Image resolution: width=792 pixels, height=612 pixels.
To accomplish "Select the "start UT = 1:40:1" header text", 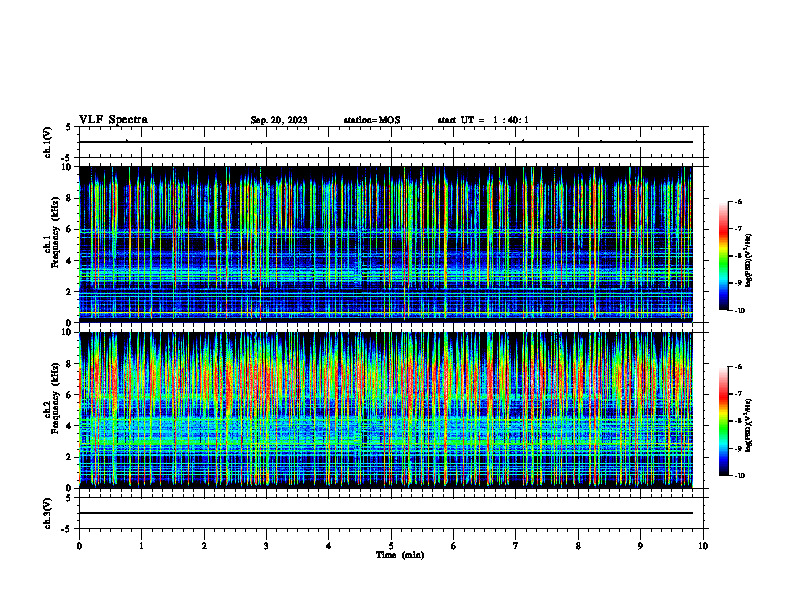I will click(x=483, y=120).
